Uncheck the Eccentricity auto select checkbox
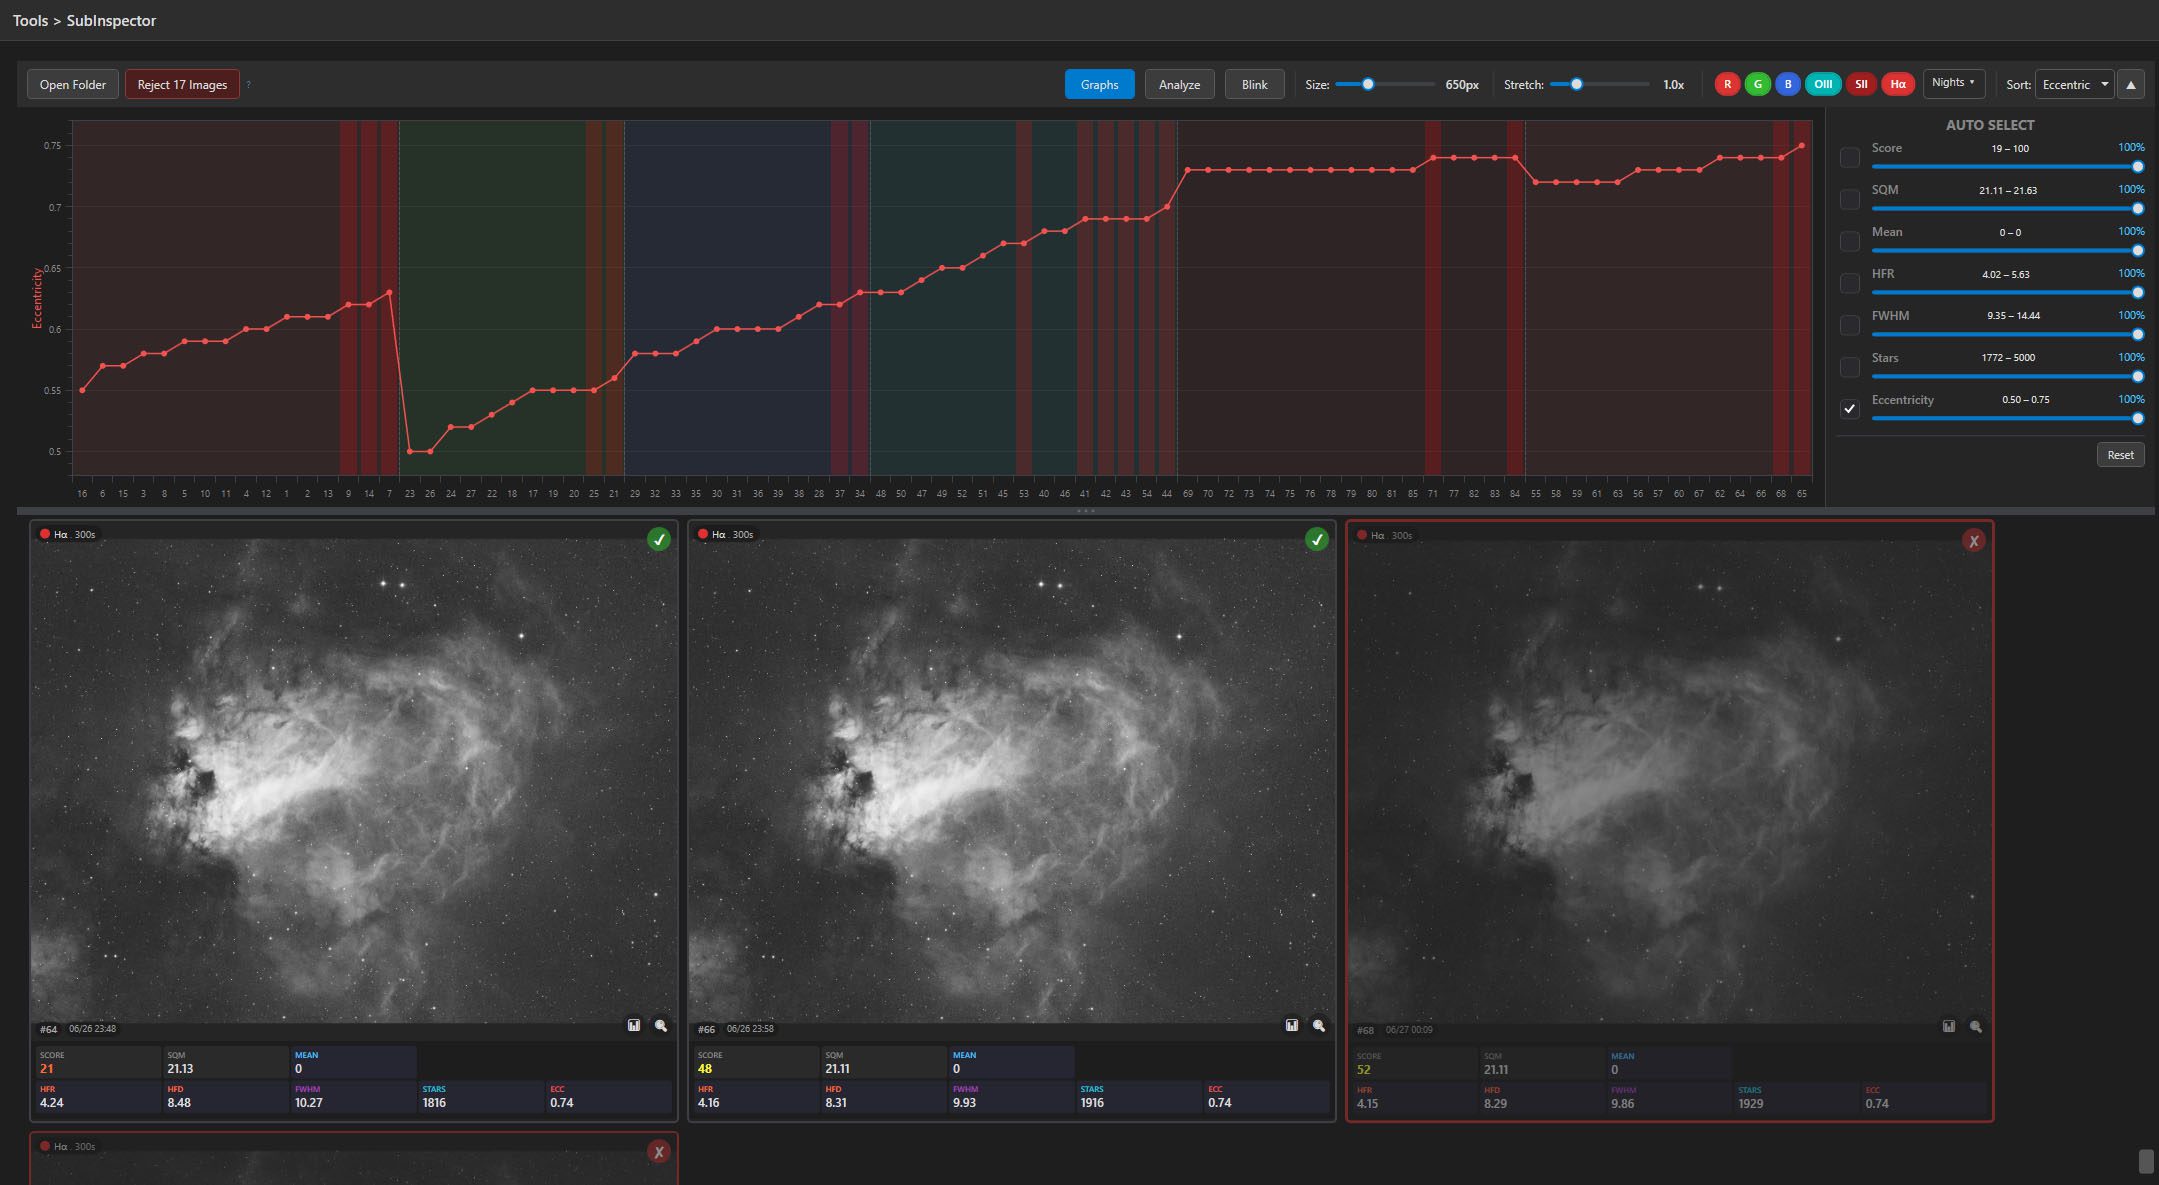Image resolution: width=2159 pixels, height=1185 pixels. 1849,409
